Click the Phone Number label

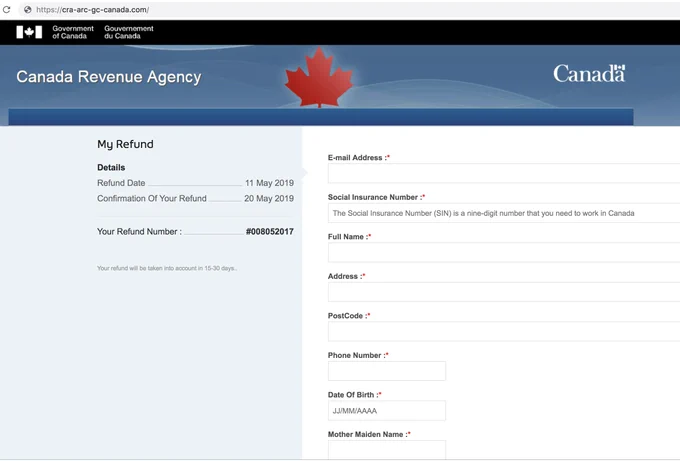pos(358,355)
